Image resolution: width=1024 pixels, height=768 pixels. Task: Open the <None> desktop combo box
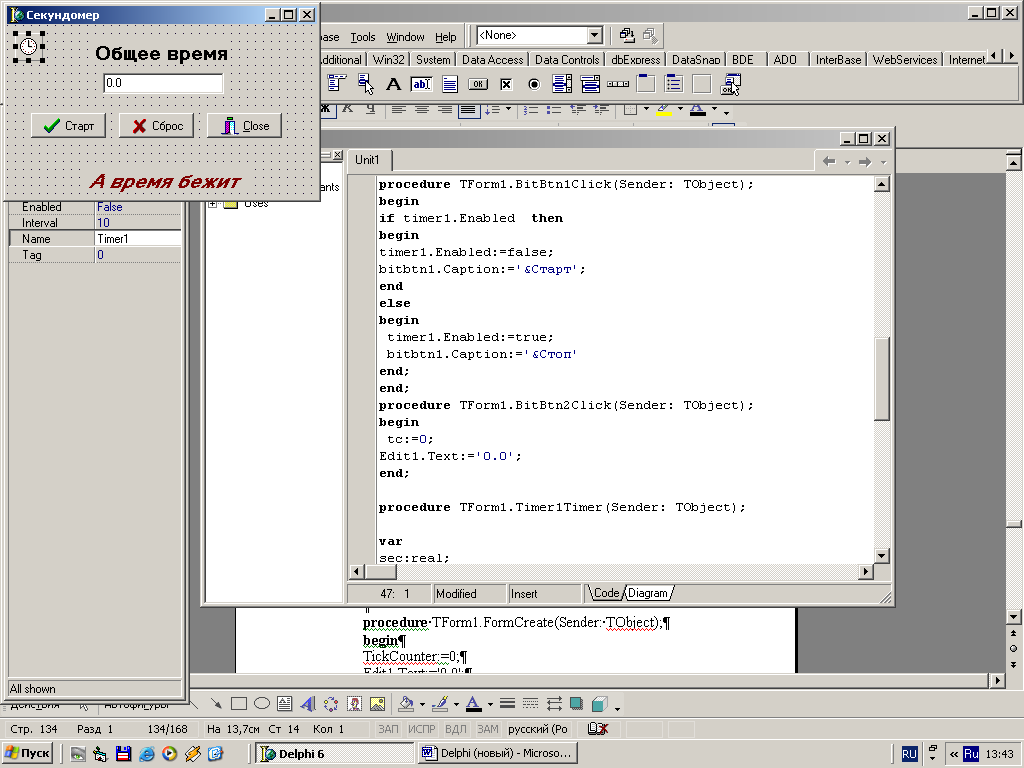coord(594,36)
